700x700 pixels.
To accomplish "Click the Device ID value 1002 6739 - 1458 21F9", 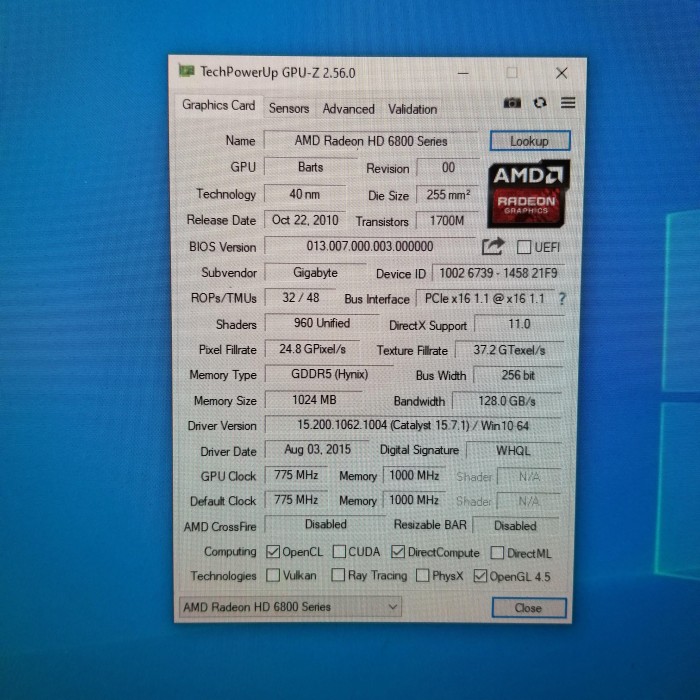I will [498, 273].
